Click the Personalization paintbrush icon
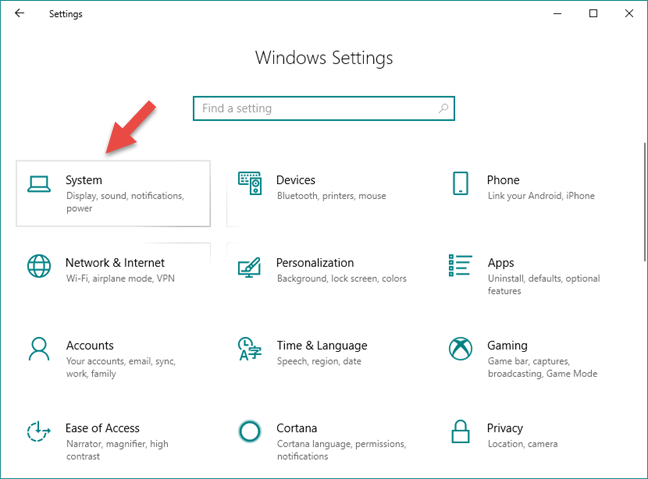This screenshot has height=479, width=648. pyautogui.click(x=249, y=267)
